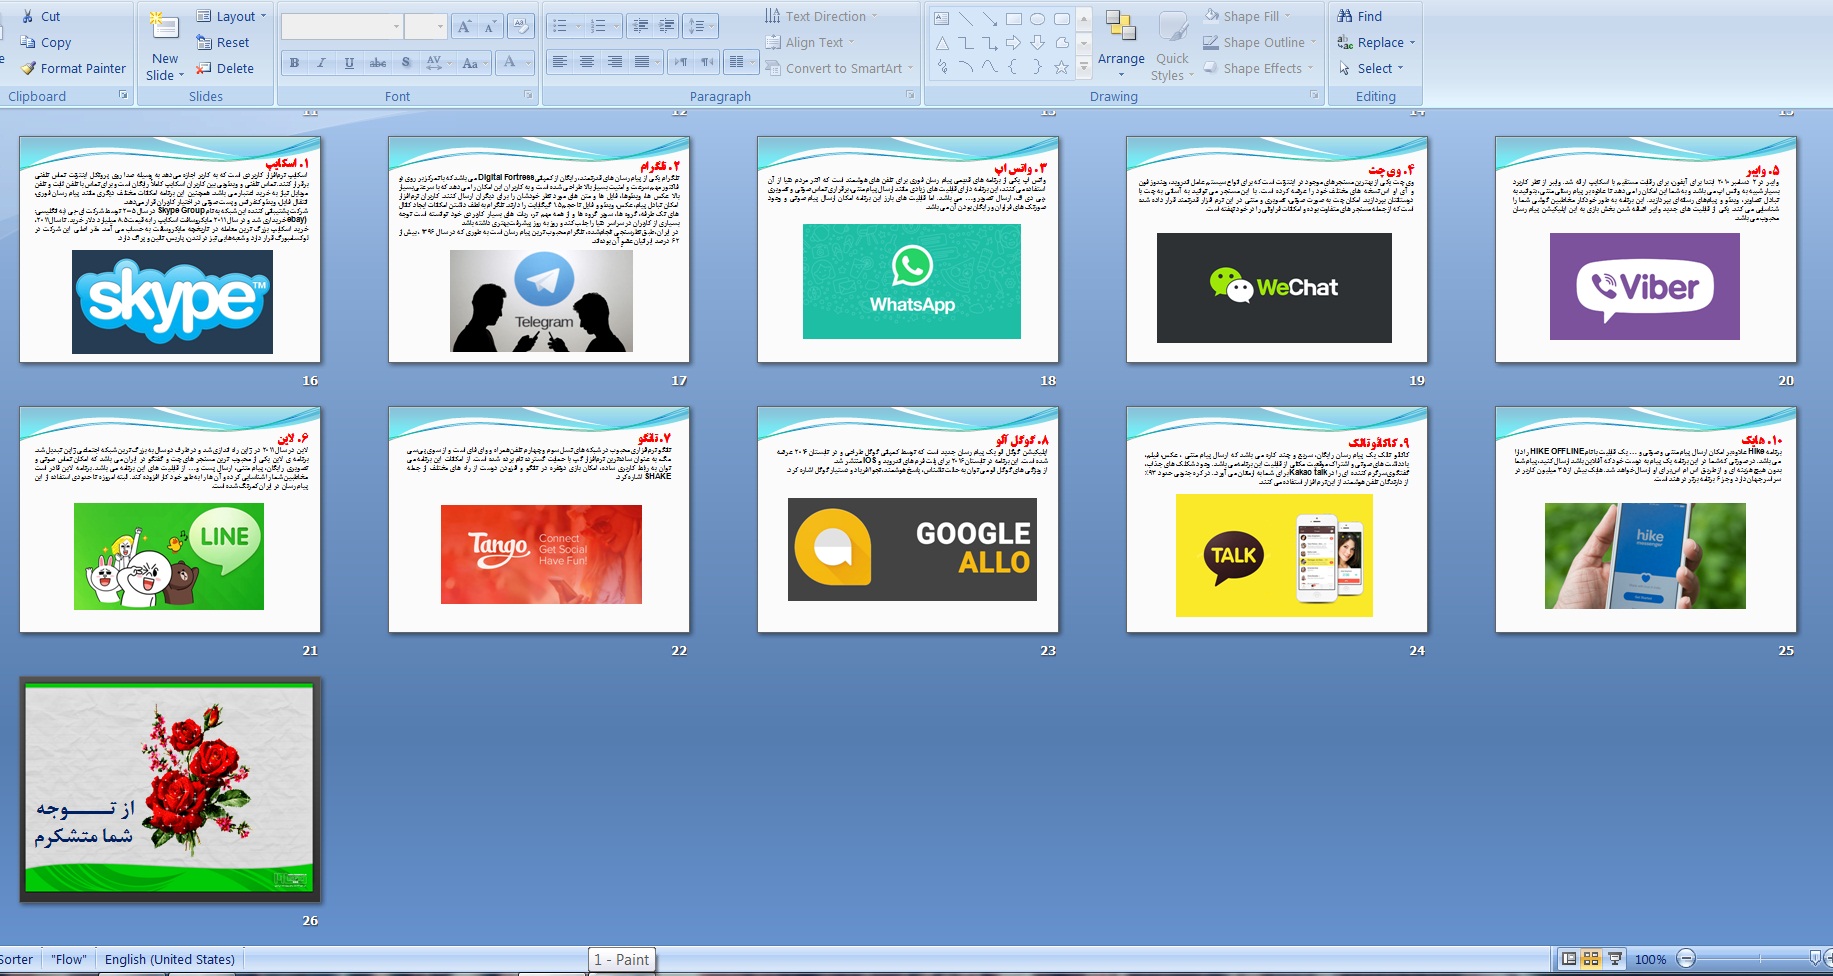The width and height of the screenshot is (1833, 976).
Task: Align text left
Action: [559, 62]
